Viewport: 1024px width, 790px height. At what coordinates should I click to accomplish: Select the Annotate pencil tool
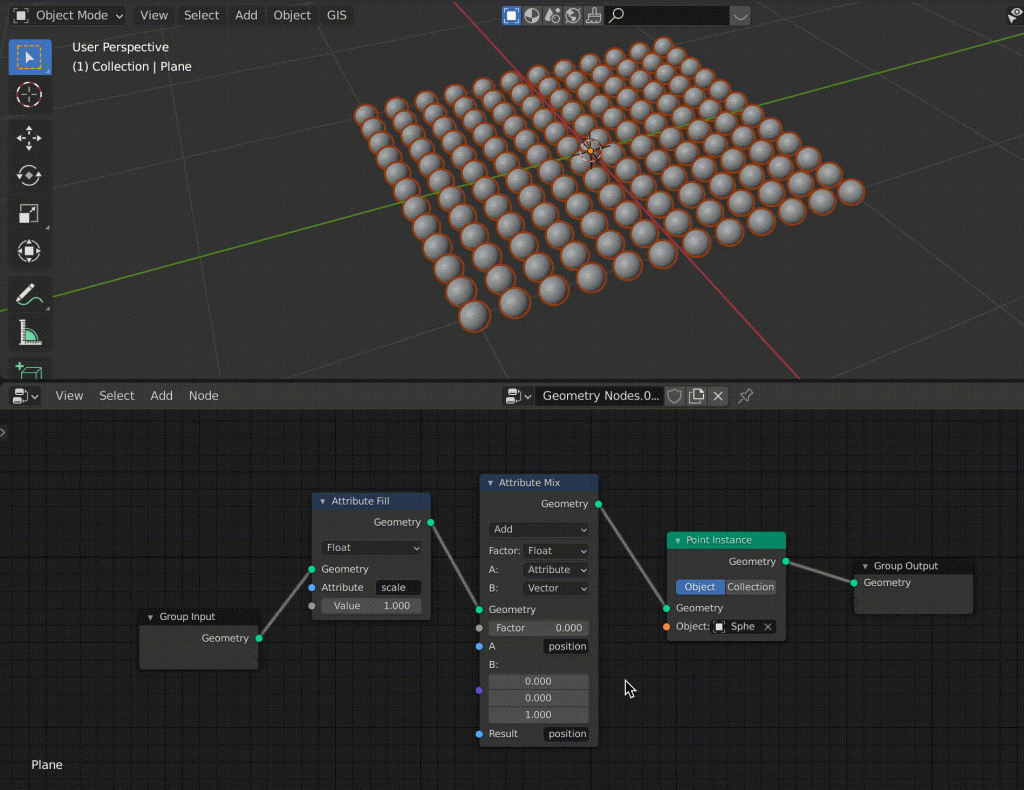tap(30, 294)
